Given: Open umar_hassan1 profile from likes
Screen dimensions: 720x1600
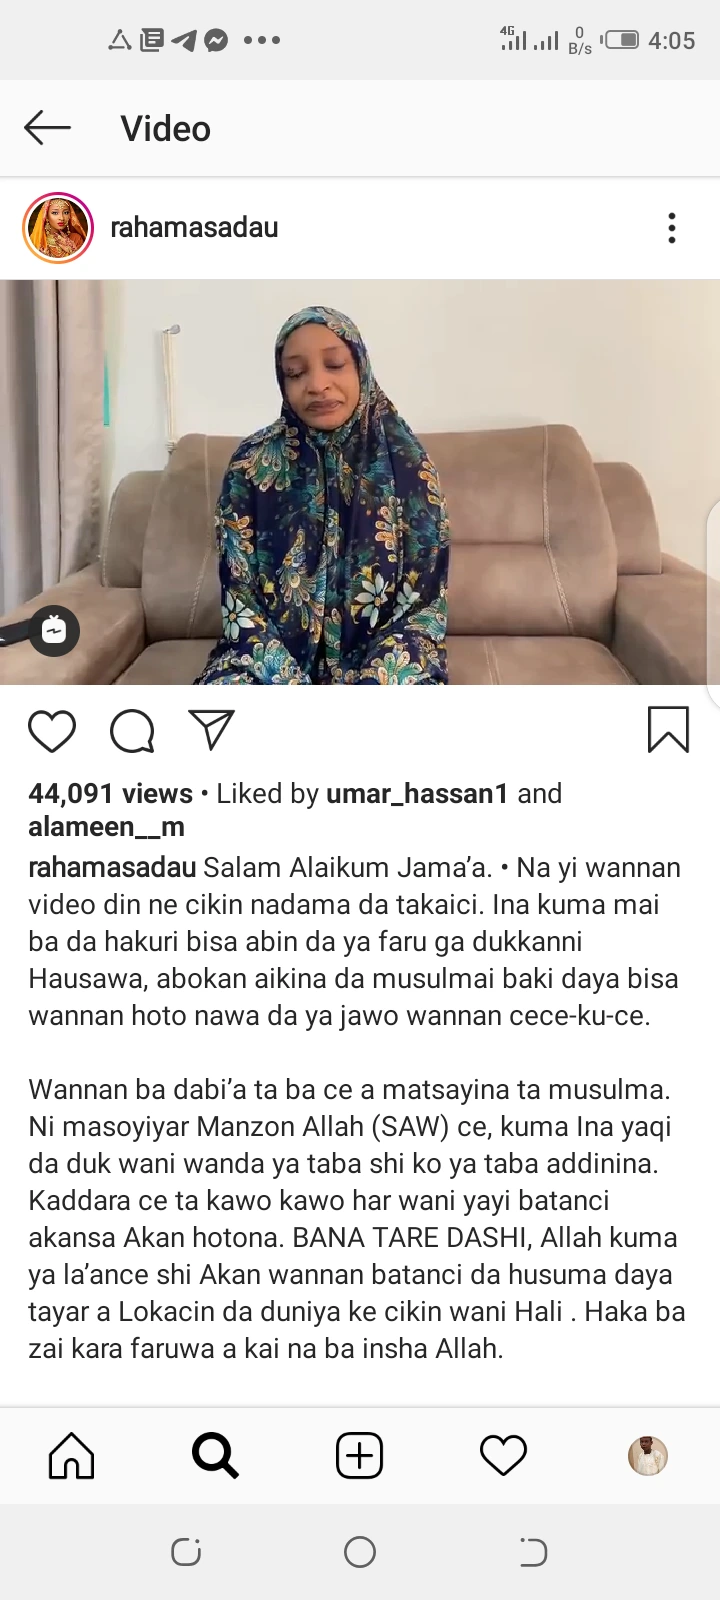Looking at the screenshot, I should [417, 794].
